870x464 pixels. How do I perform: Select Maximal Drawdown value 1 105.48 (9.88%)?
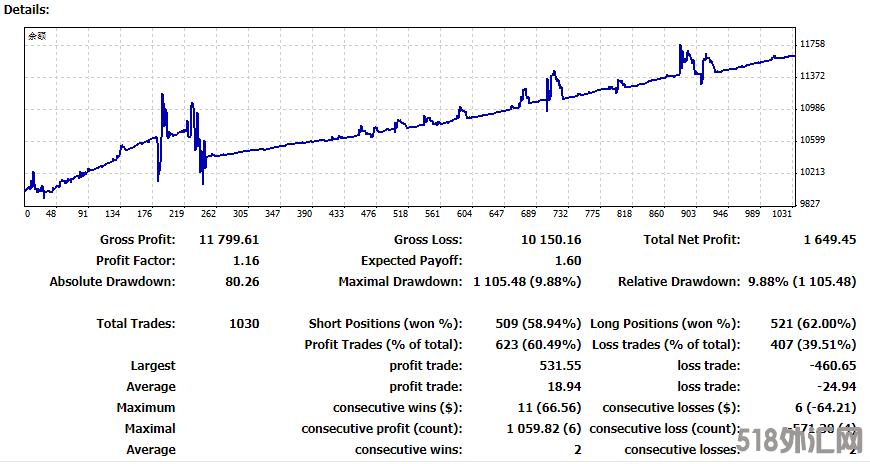(x=527, y=282)
